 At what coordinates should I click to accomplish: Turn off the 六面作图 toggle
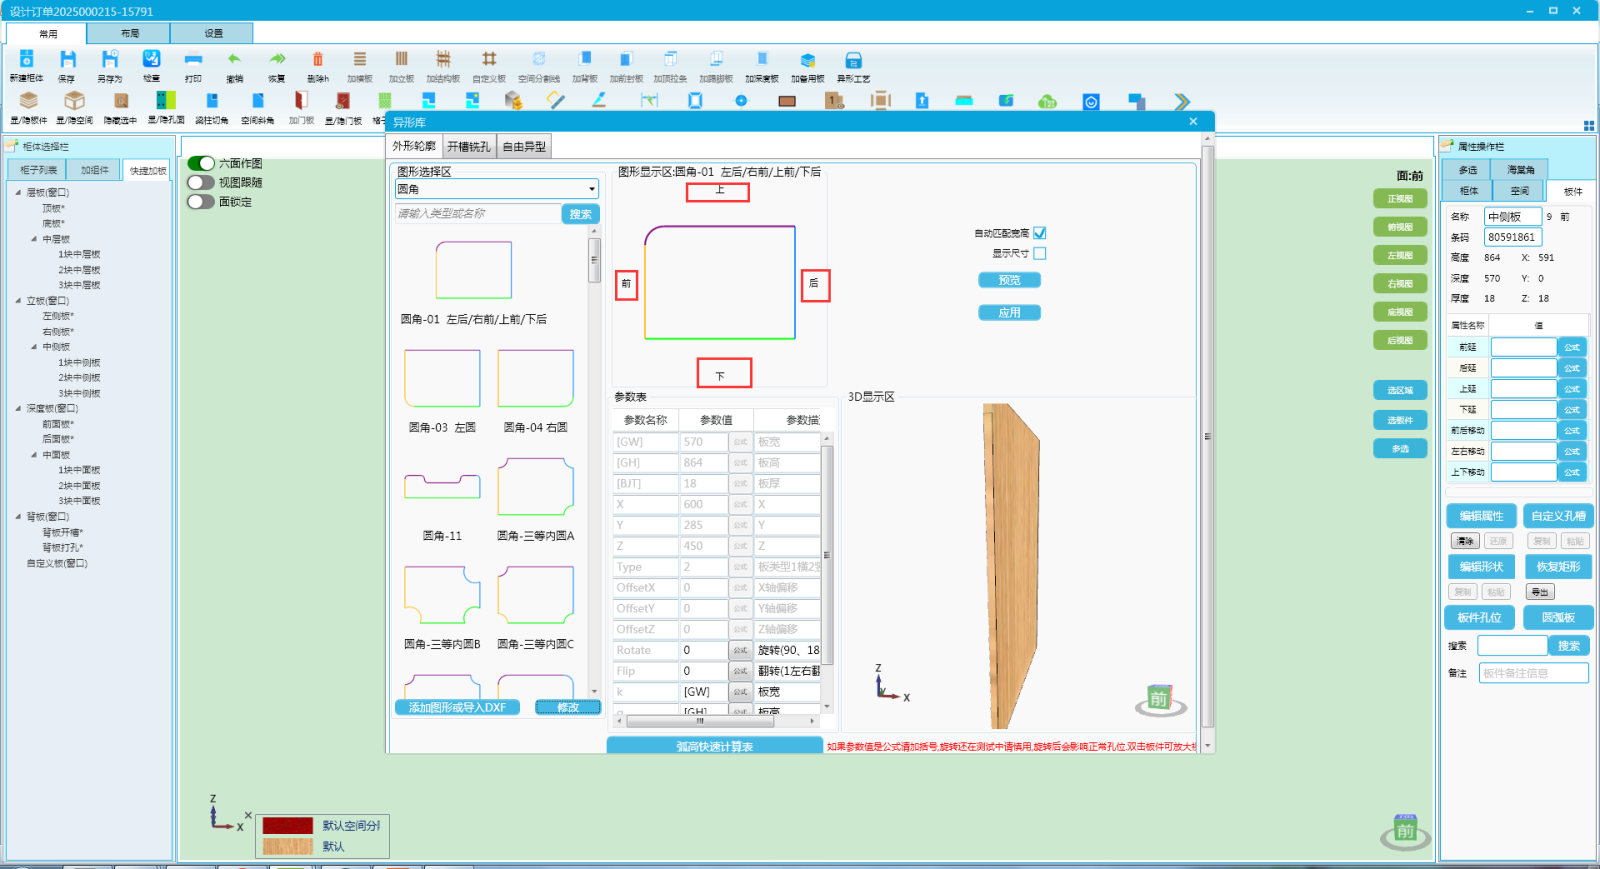pyautogui.click(x=201, y=163)
